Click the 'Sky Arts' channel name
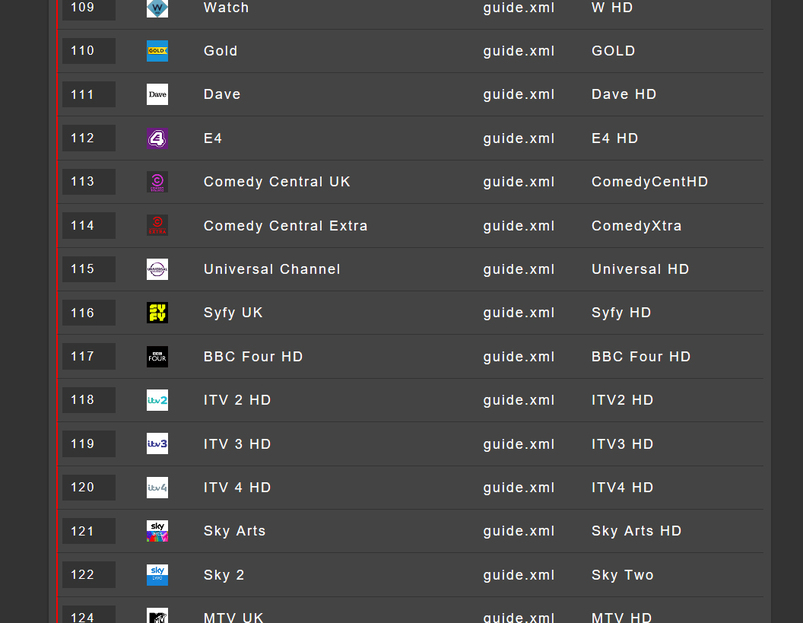The image size is (803, 623). (x=235, y=531)
